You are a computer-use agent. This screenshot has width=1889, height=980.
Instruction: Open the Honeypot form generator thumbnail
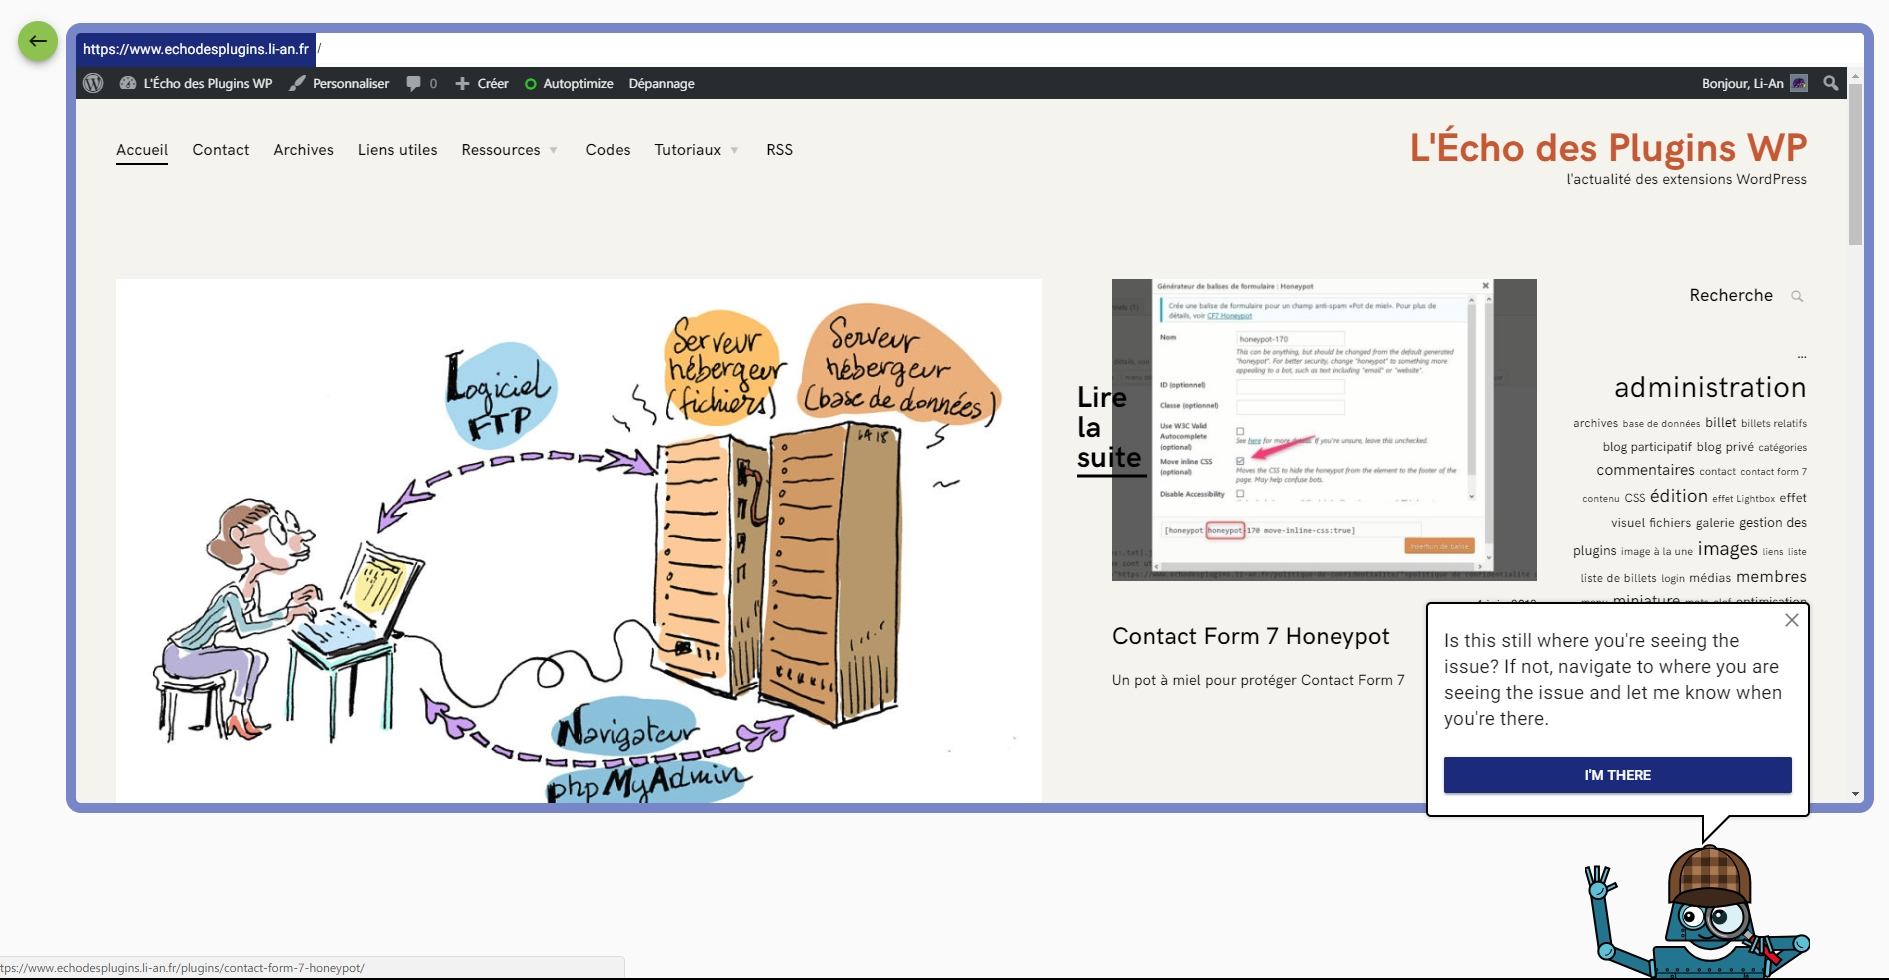click(1324, 430)
